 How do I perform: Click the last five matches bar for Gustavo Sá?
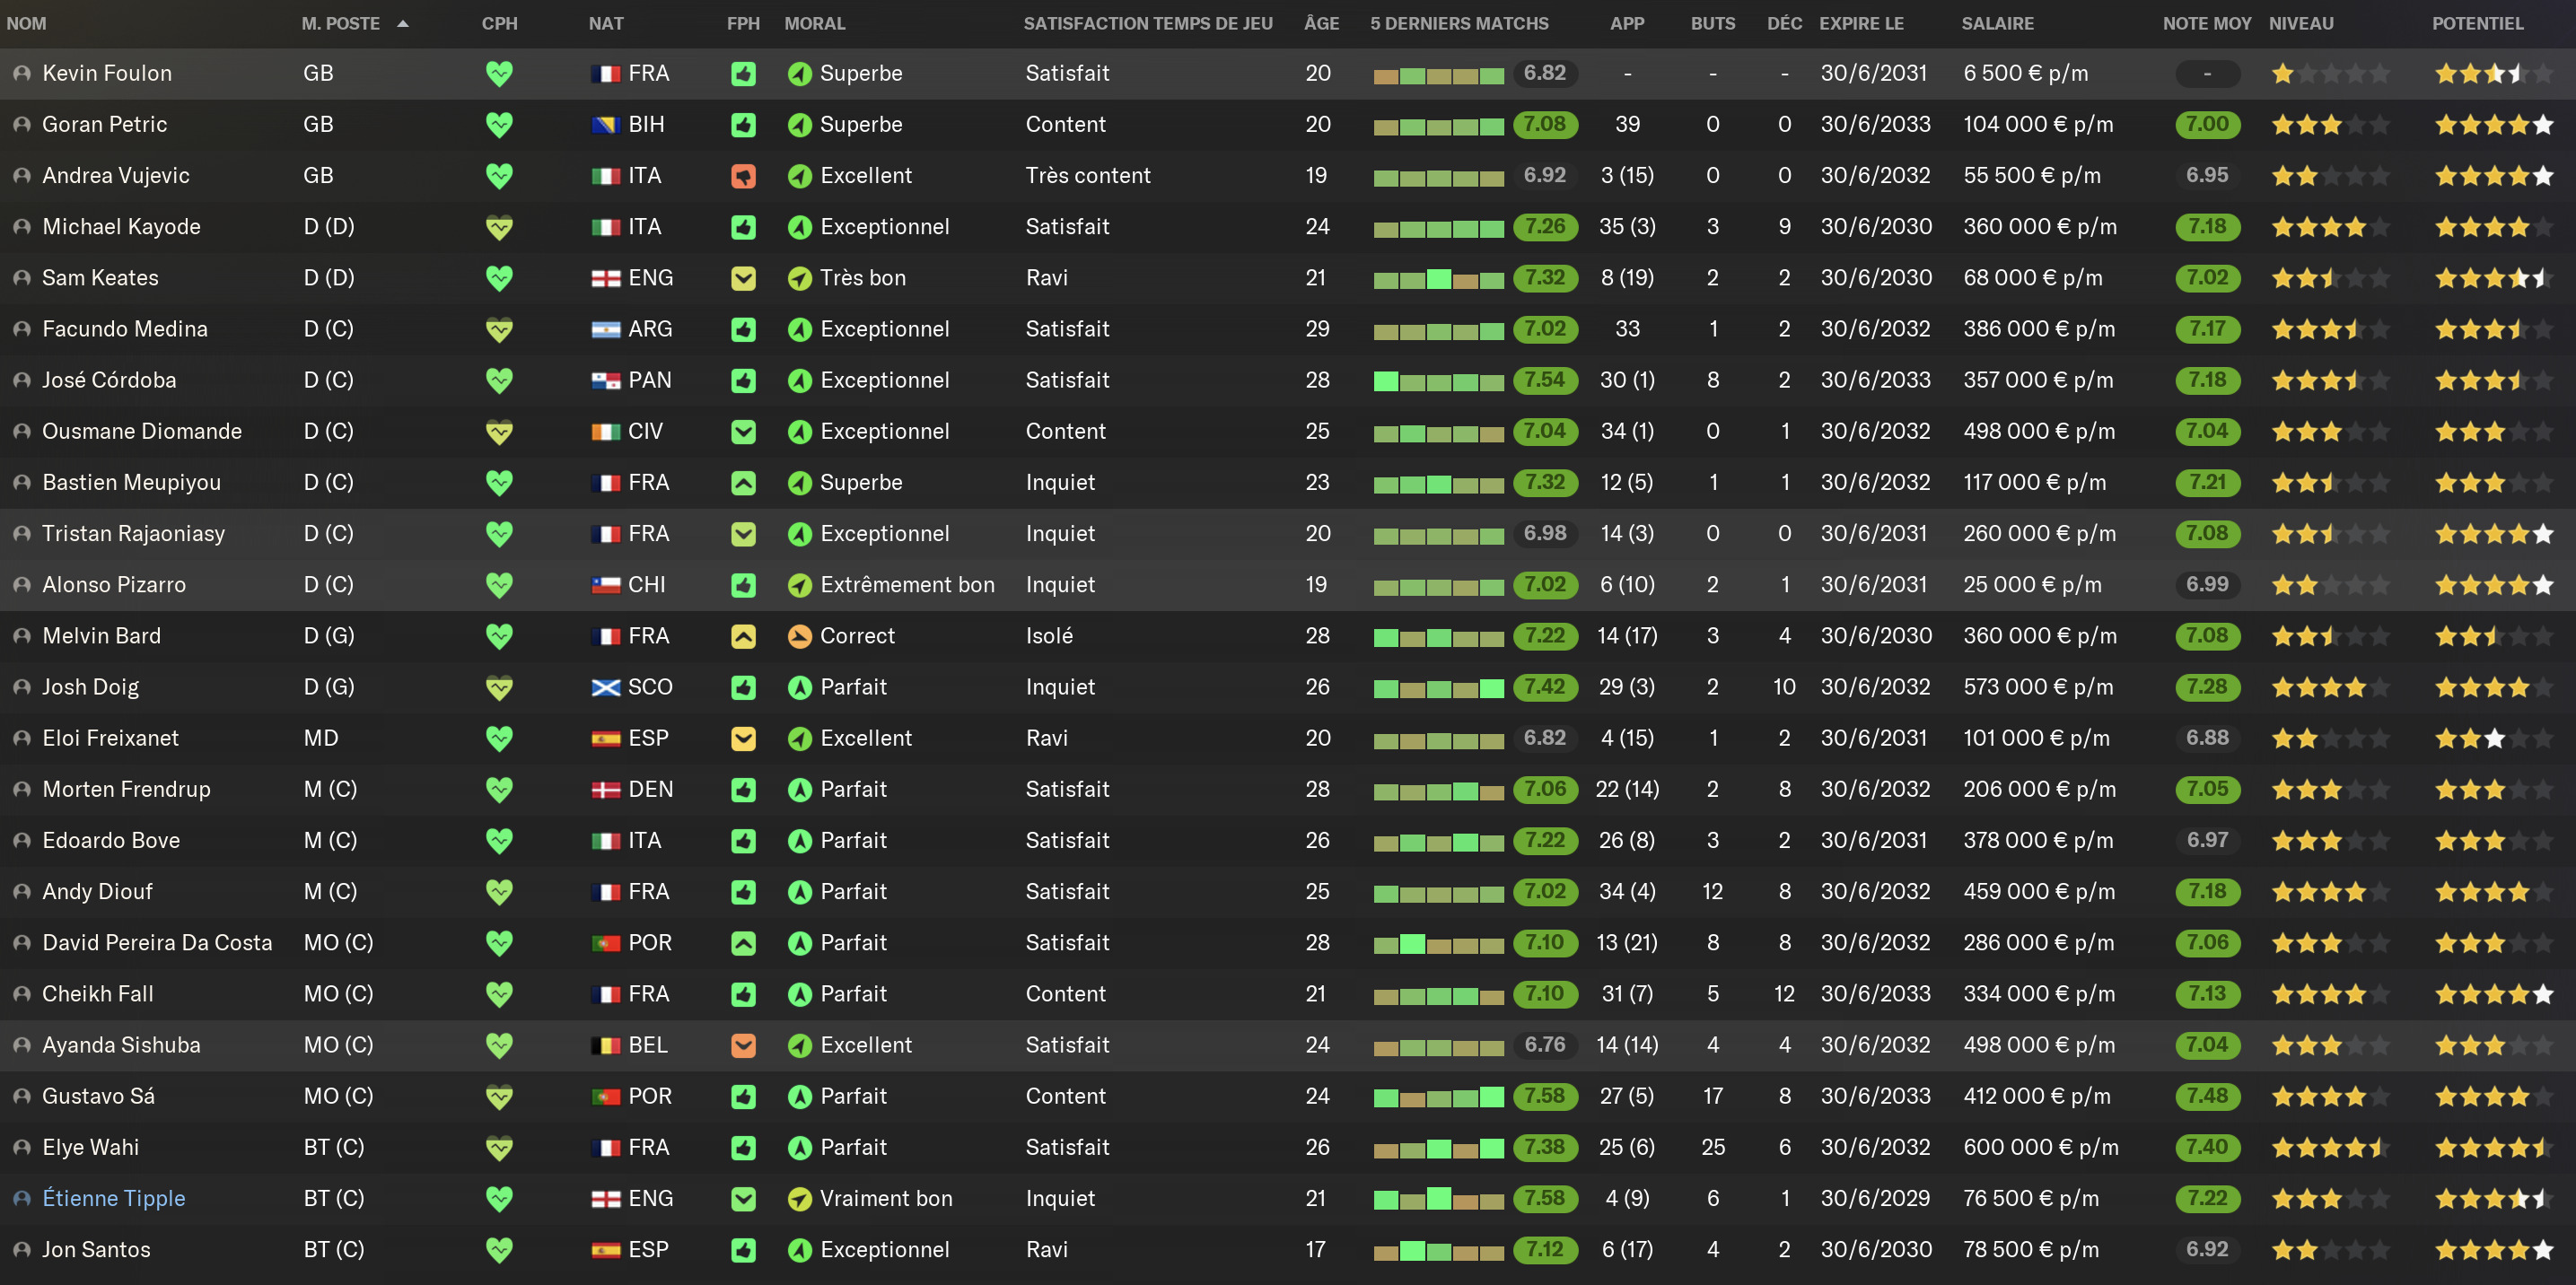pos(1438,1097)
